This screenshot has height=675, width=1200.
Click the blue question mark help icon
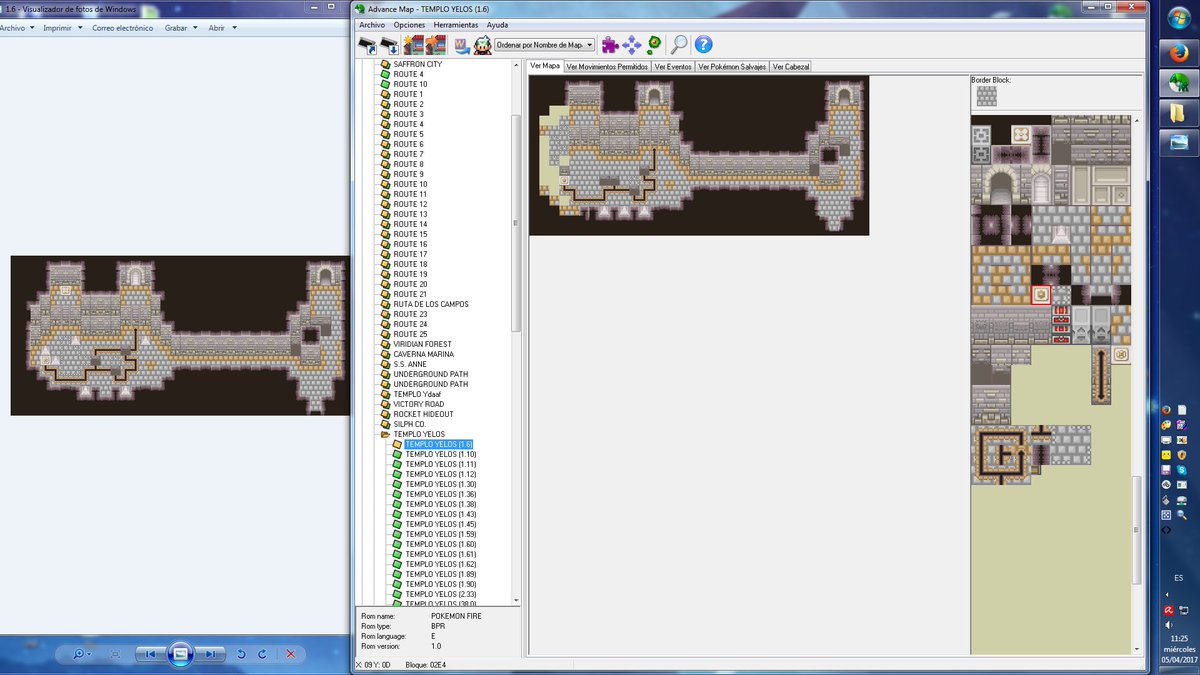click(703, 44)
